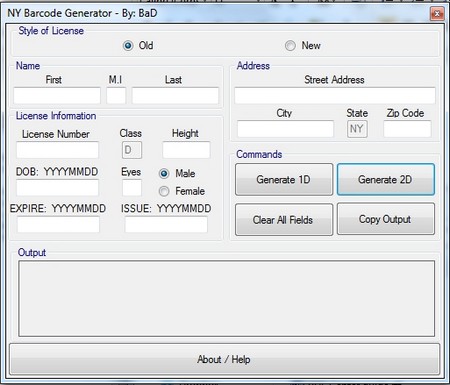Image resolution: width=450 pixels, height=385 pixels.
Task: Click the 'Address' group label
Action: click(253, 66)
